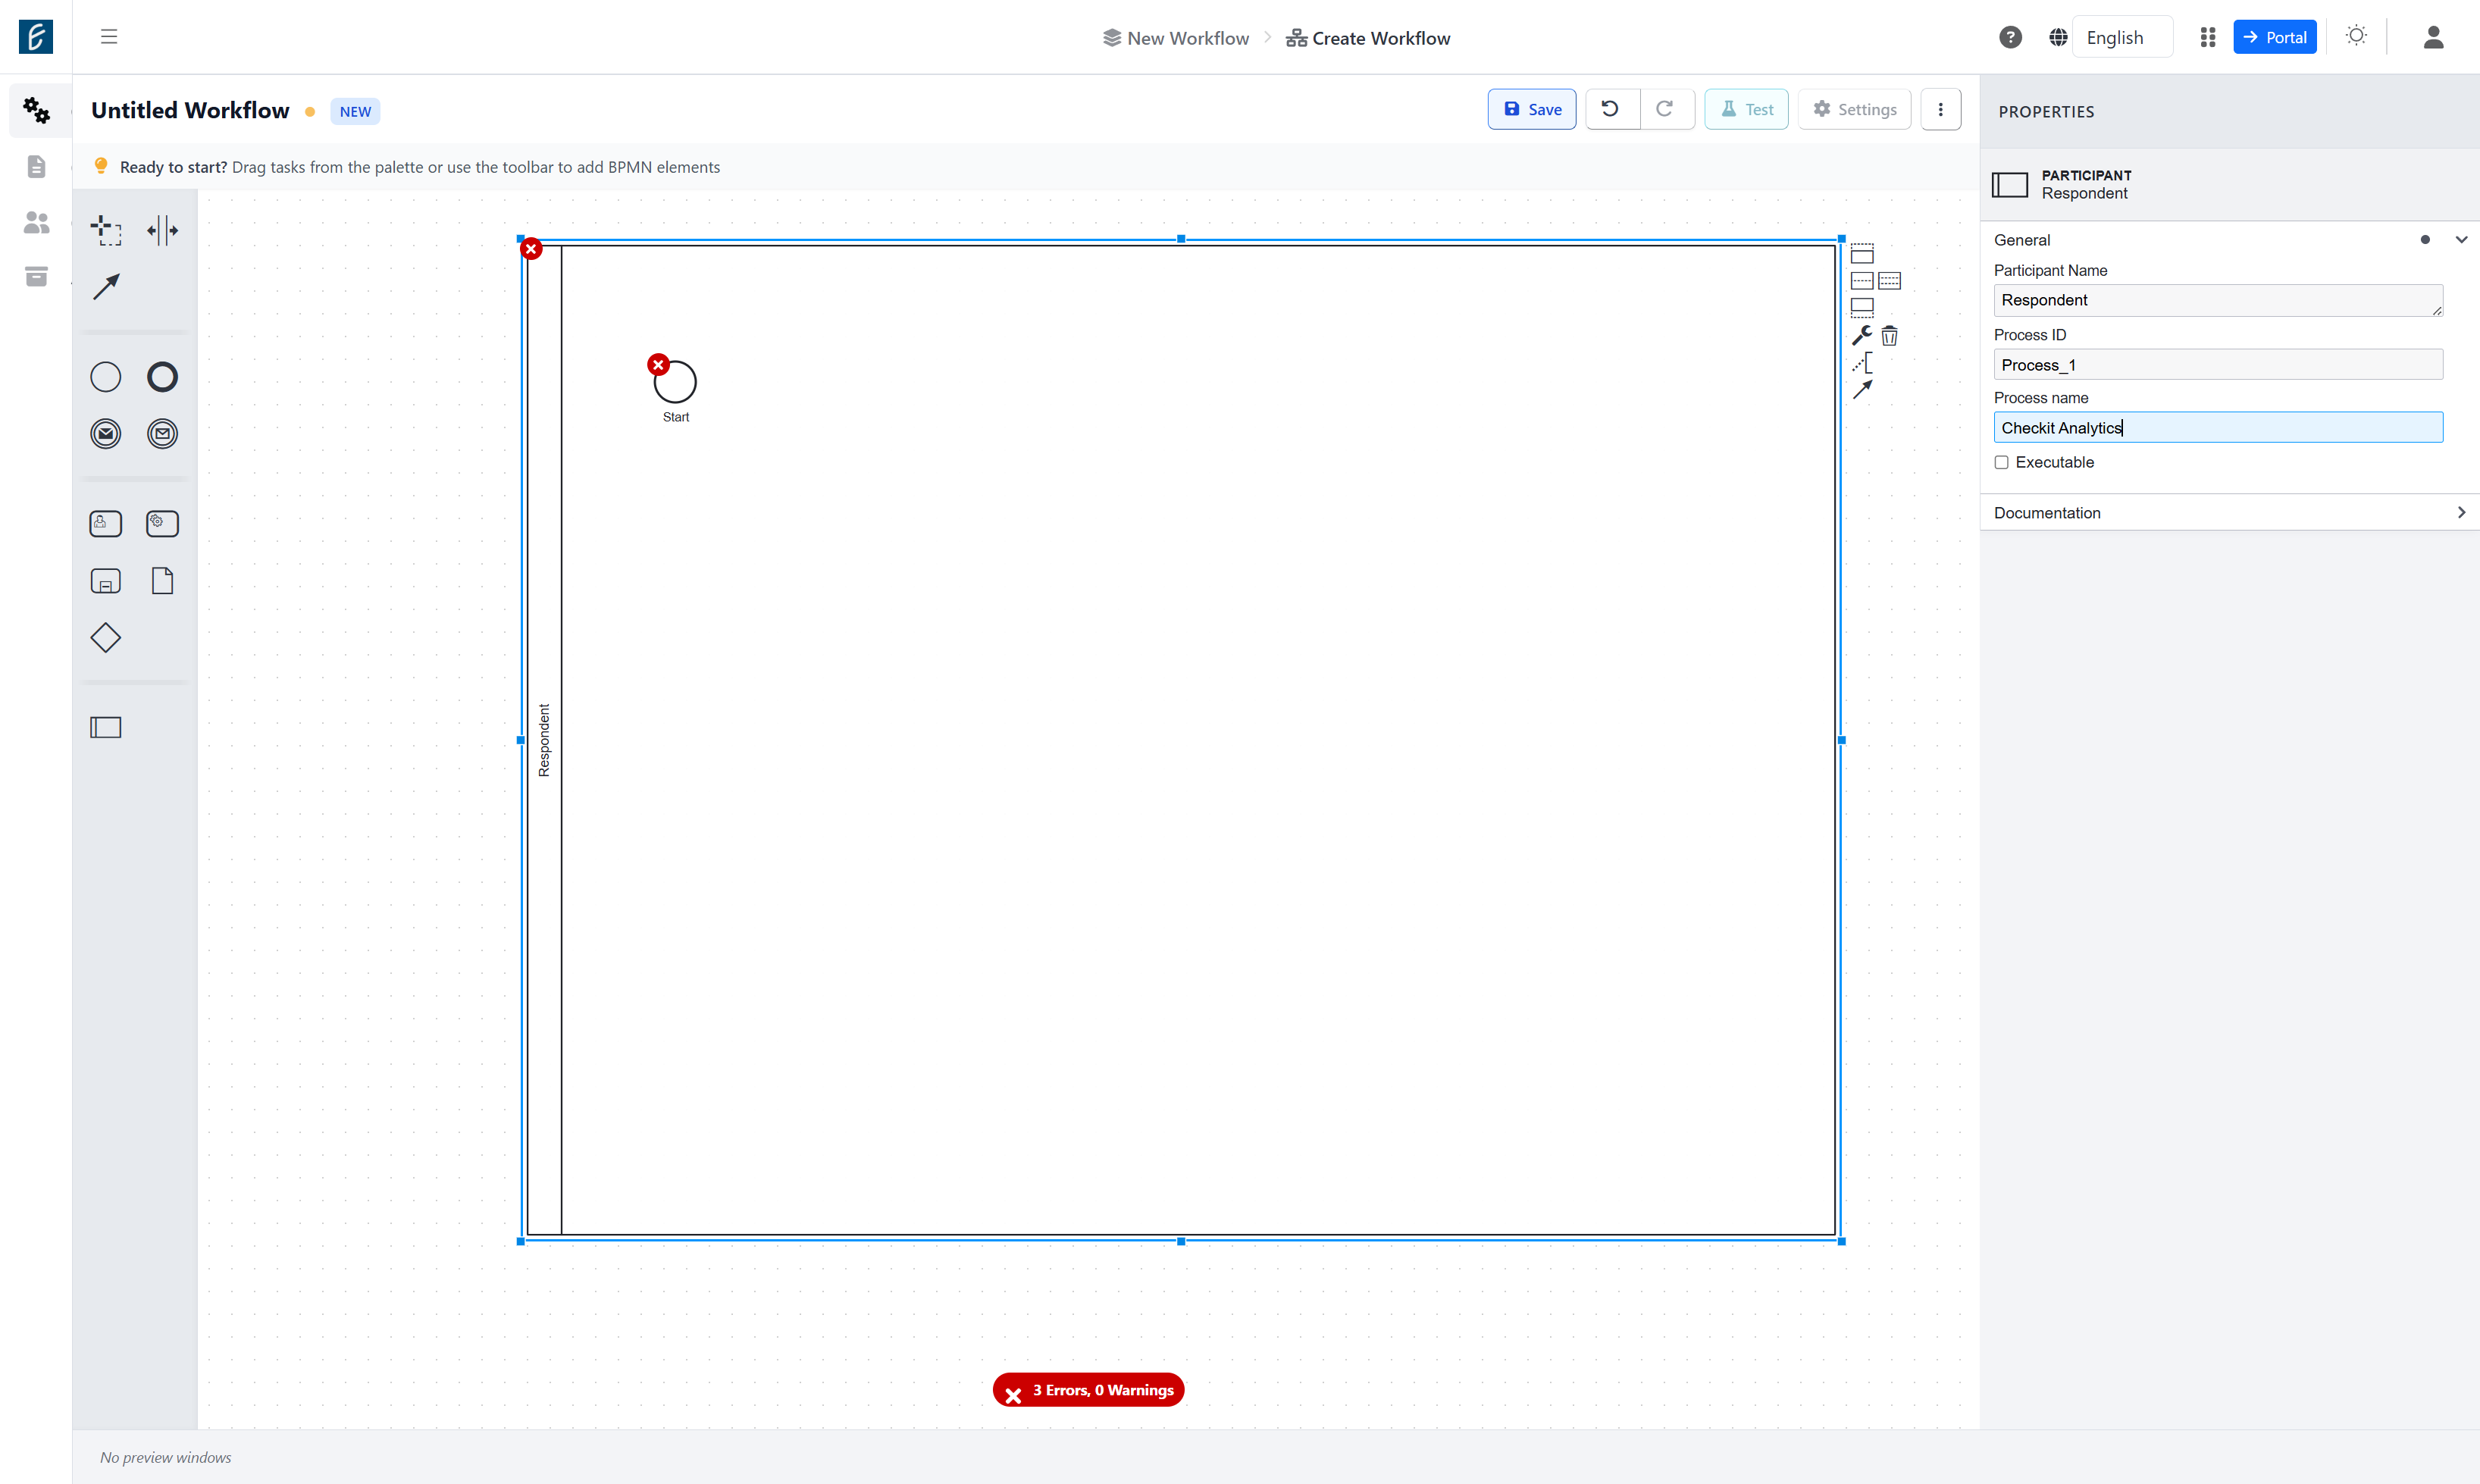The width and height of the screenshot is (2480, 1484).
Task: Undo the last action
Action: 1611,109
